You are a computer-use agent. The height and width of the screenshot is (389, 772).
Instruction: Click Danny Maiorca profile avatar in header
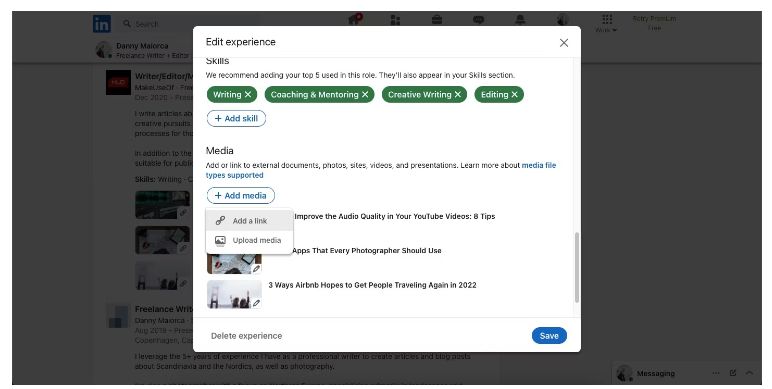[103, 50]
